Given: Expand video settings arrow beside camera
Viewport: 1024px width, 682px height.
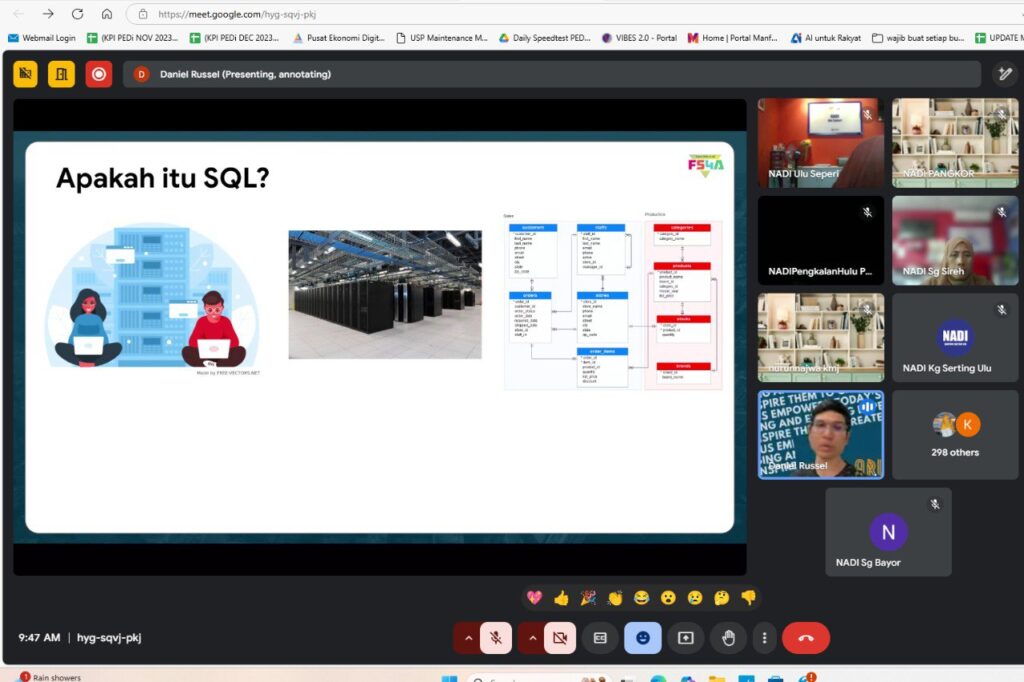Looking at the screenshot, I should coord(531,637).
